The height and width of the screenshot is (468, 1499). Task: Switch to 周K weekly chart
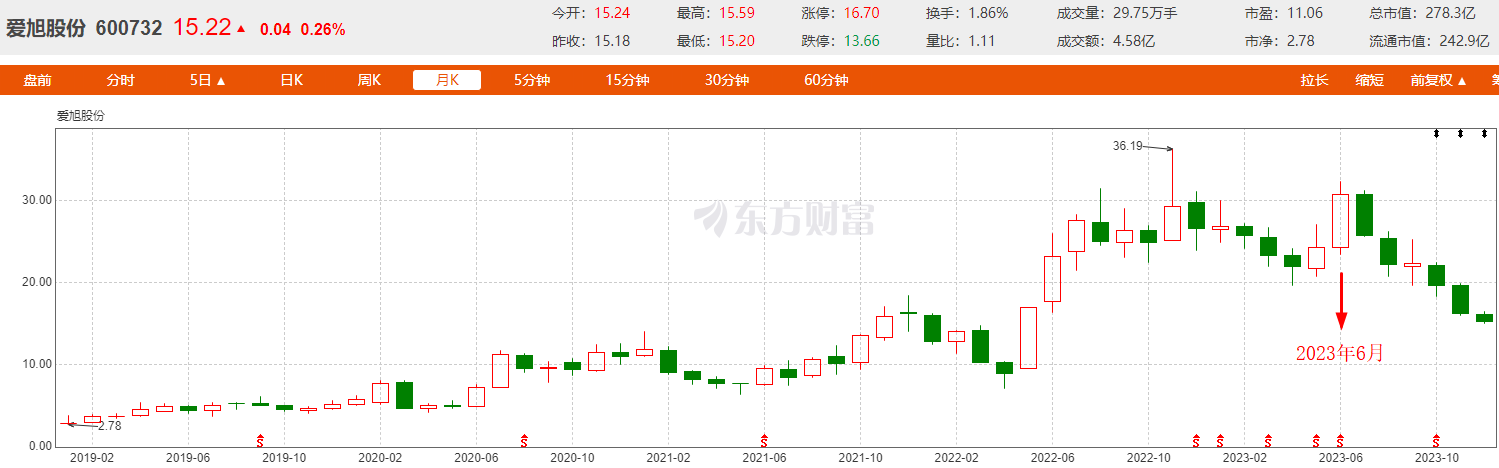pos(369,81)
